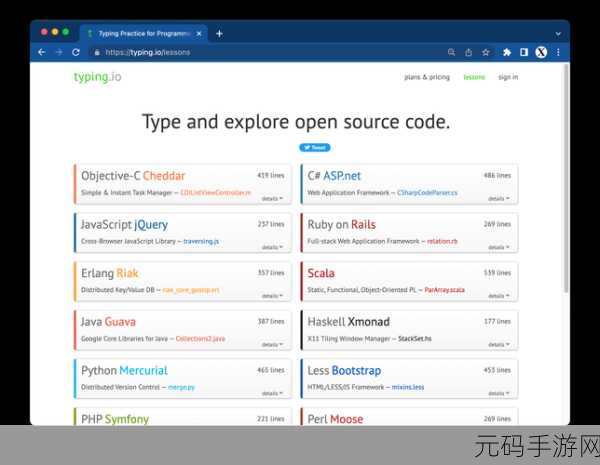Open a new browser tab with plus

[219, 34]
